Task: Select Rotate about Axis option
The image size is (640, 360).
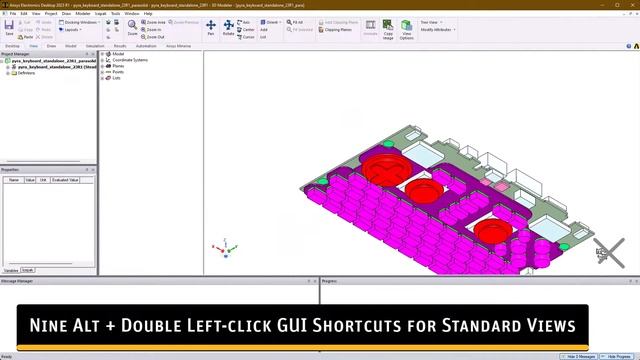Action: (244, 22)
